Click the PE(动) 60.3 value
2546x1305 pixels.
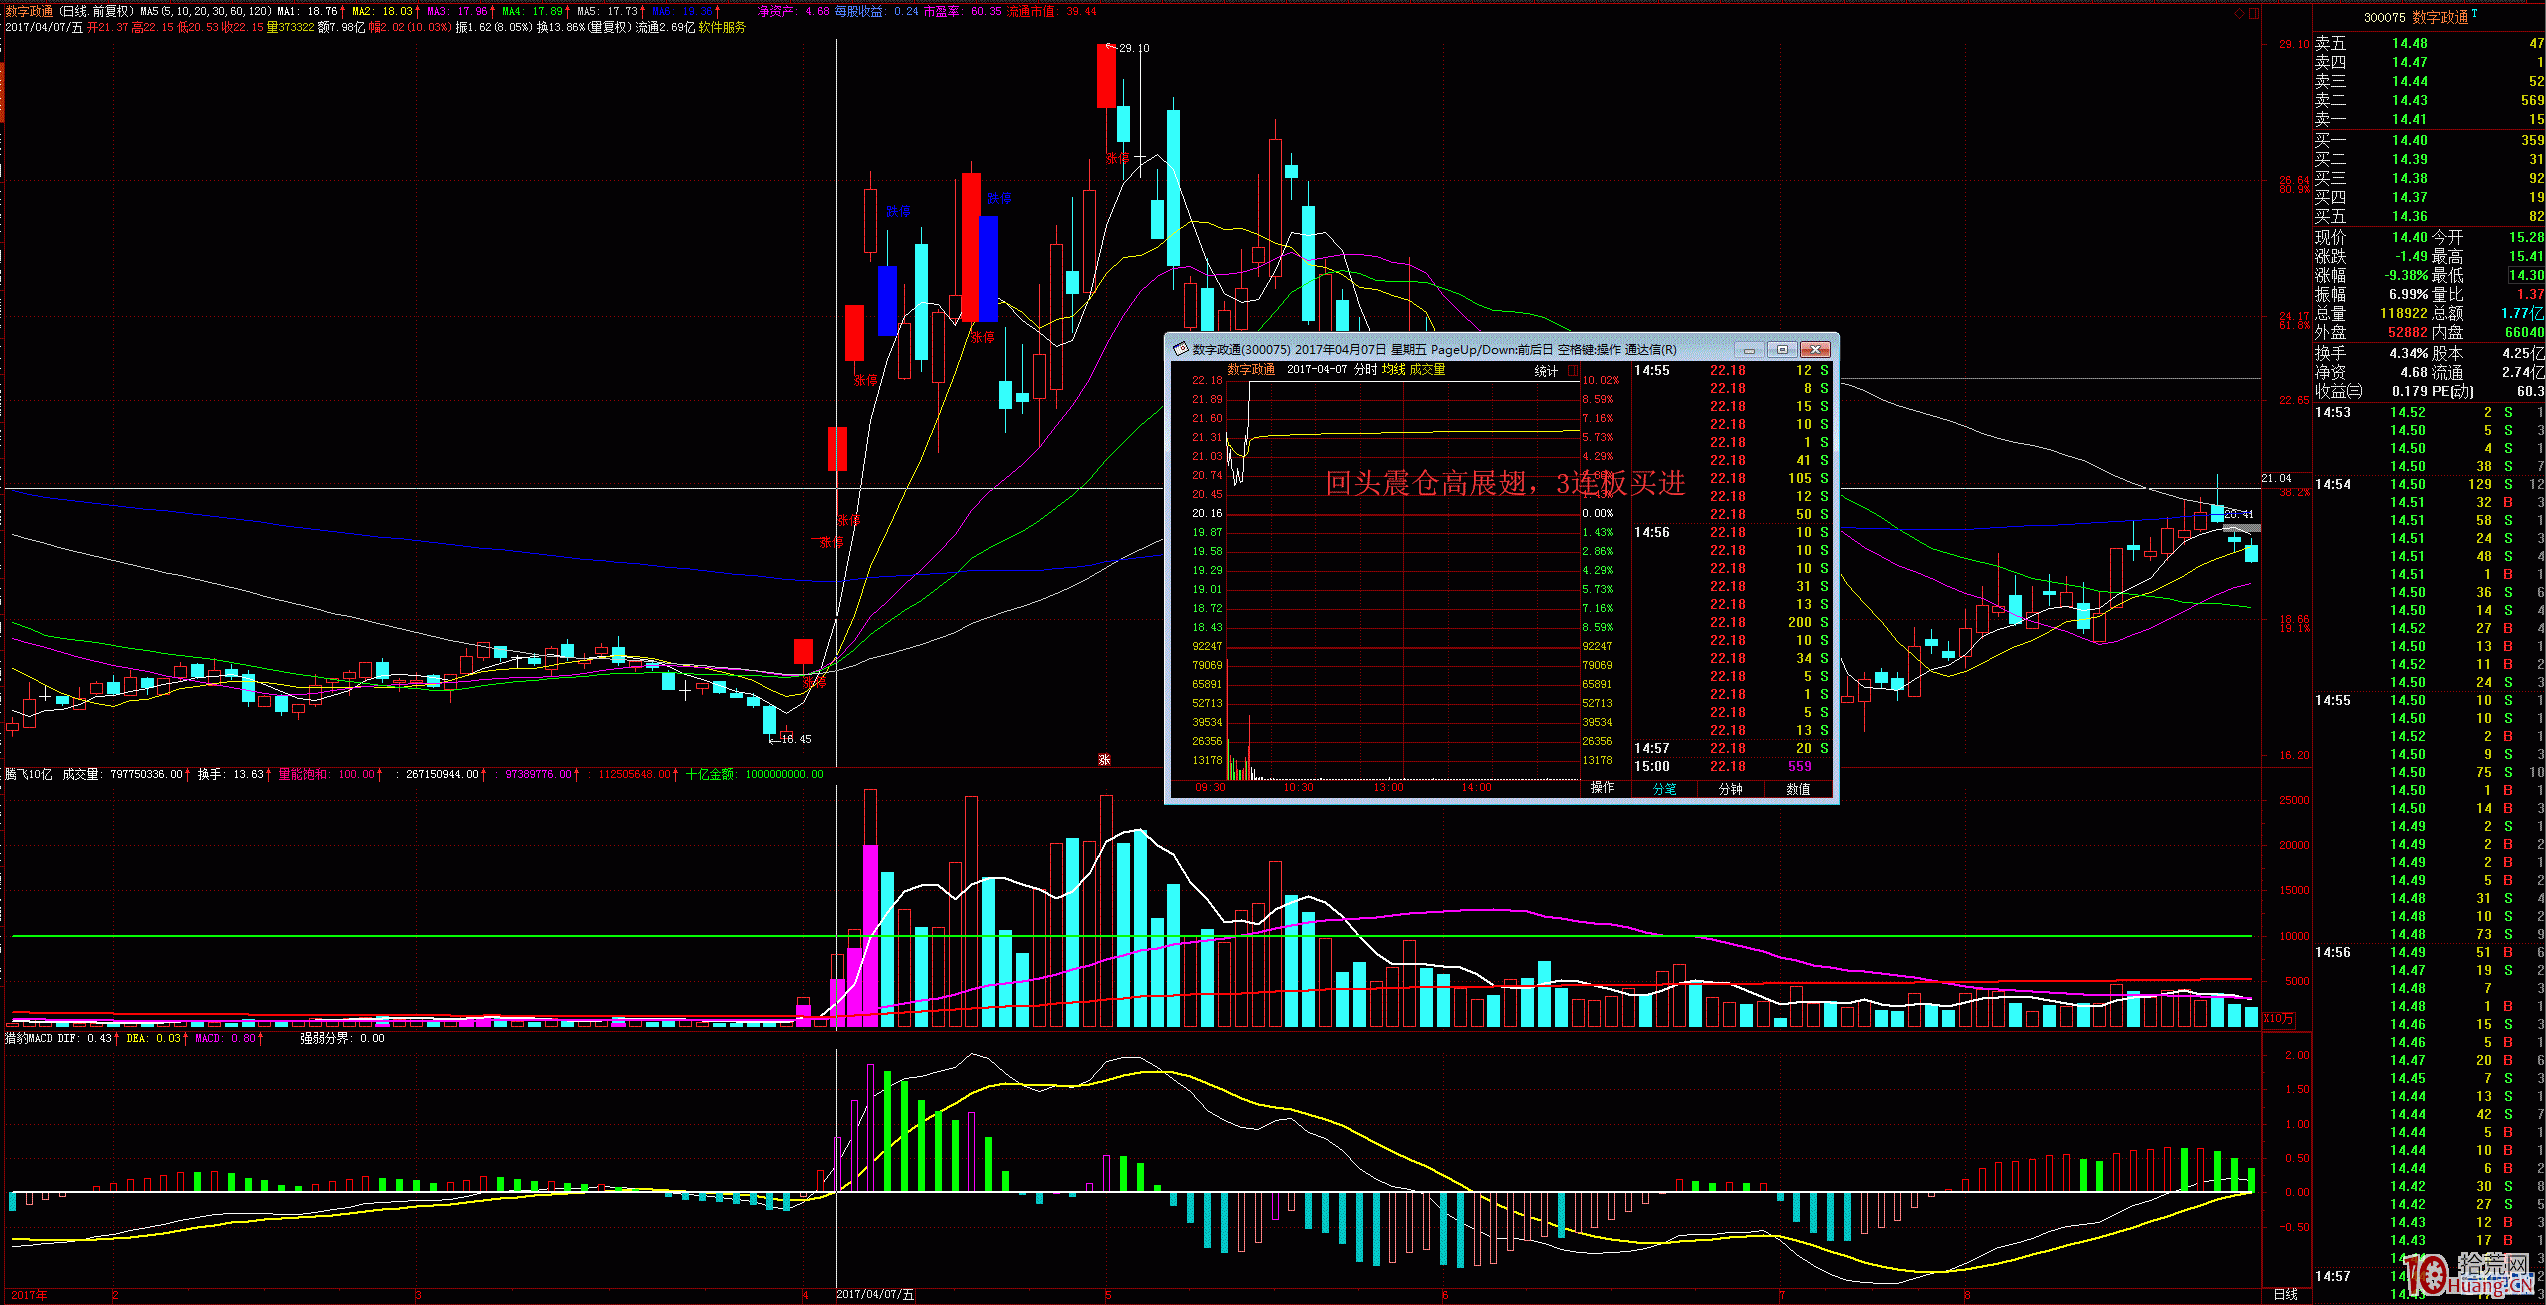pyautogui.click(x=2530, y=391)
